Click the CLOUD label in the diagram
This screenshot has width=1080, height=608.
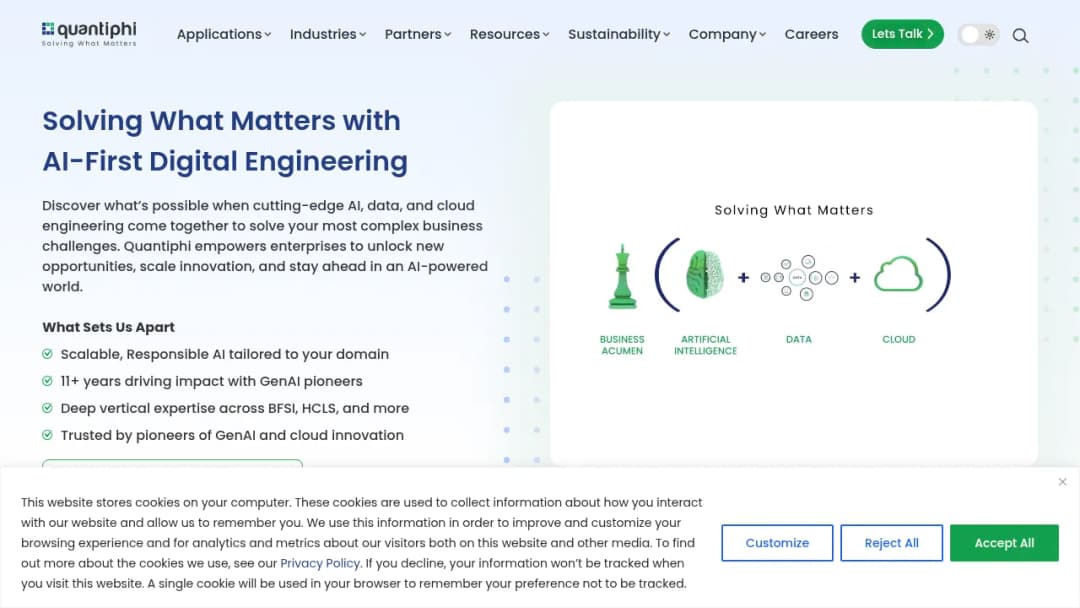point(899,339)
